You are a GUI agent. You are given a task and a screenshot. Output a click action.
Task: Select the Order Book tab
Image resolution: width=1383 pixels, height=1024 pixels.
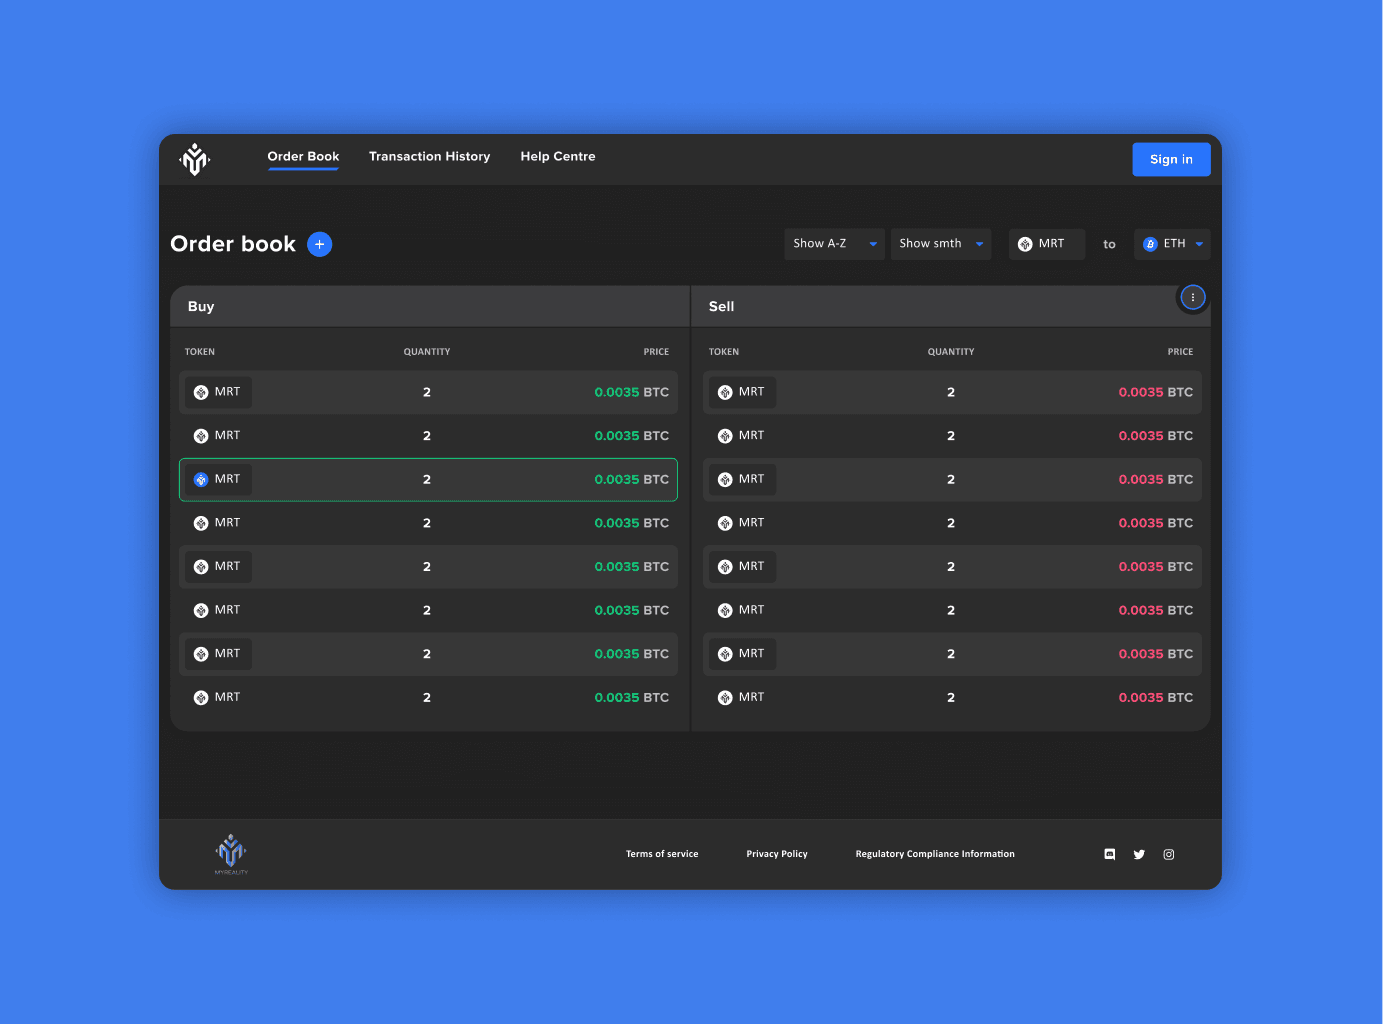pos(303,157)
